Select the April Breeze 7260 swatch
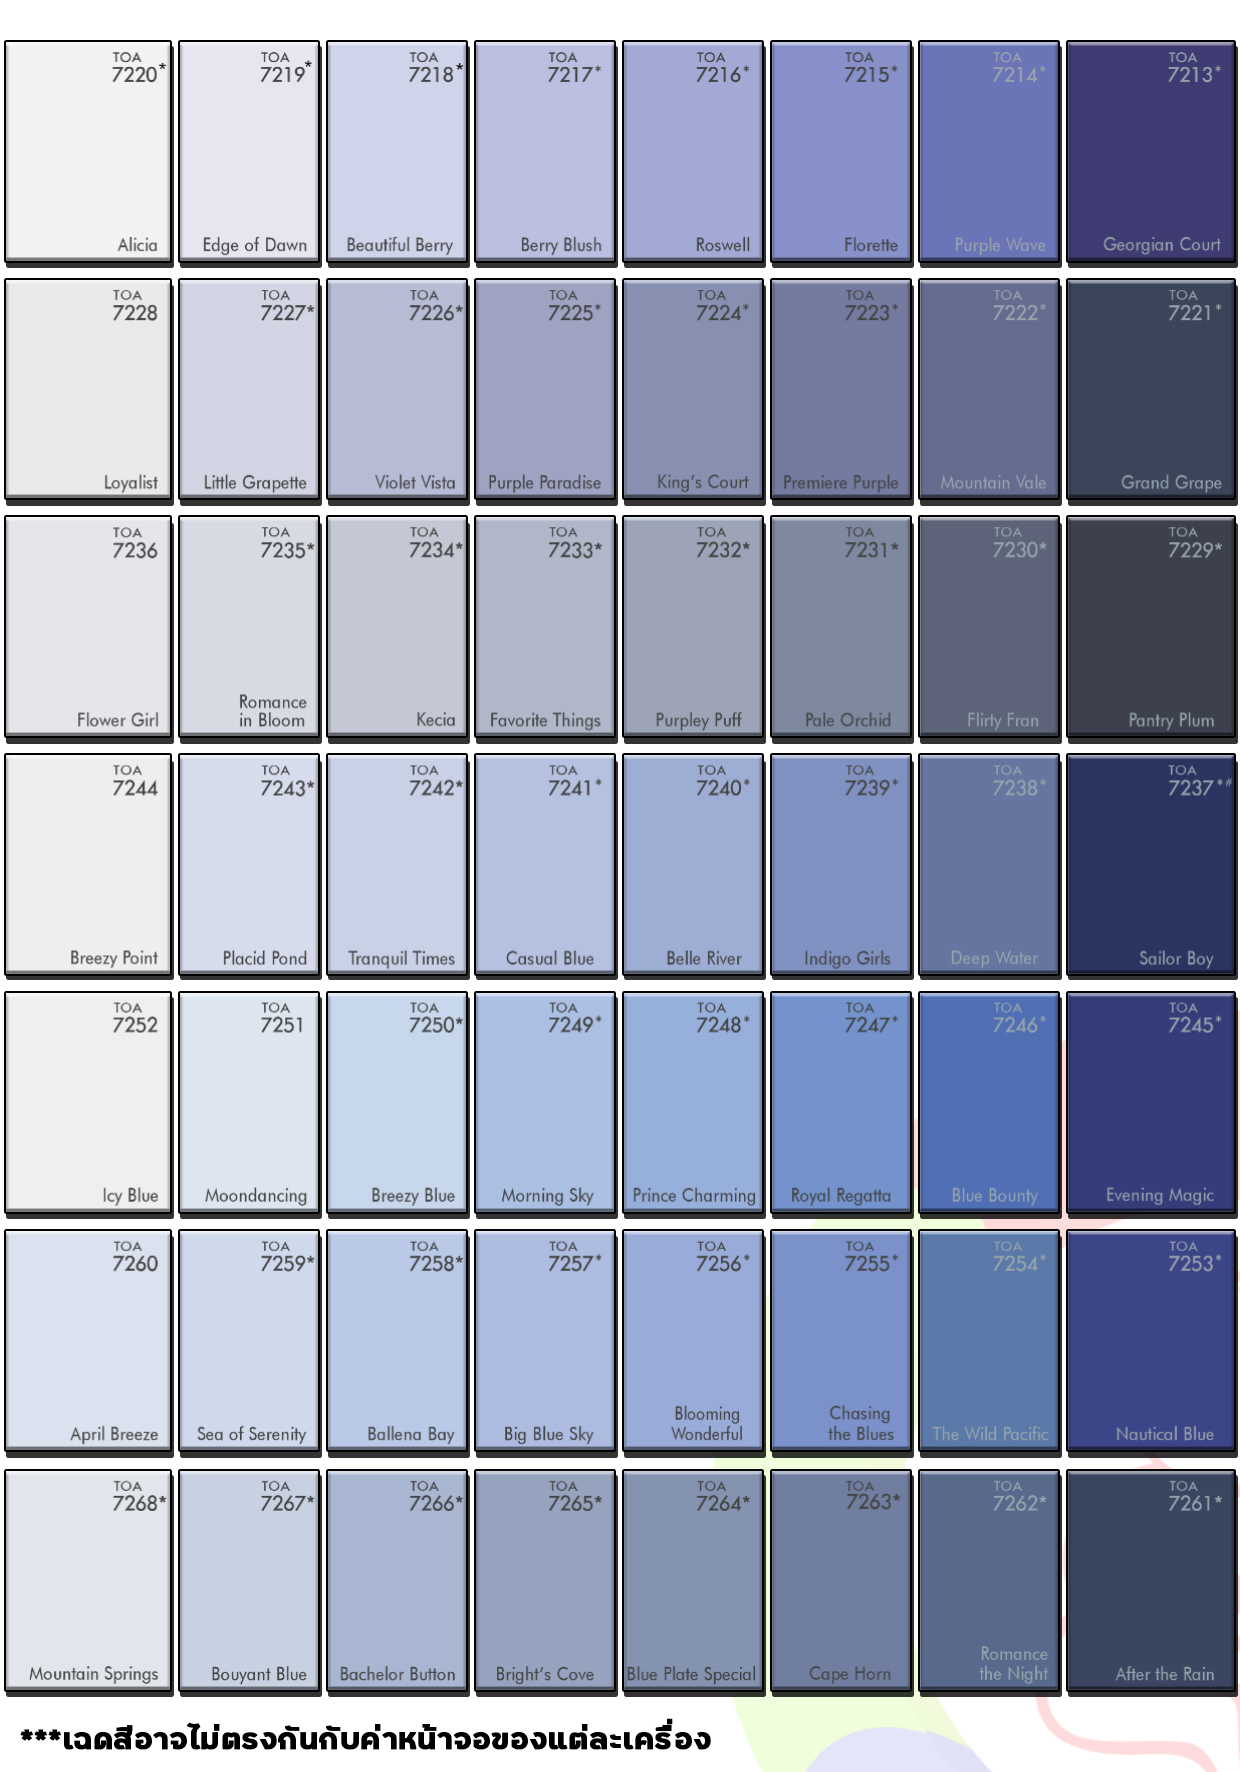The image size is (1240, 1772). click(88, 1341)
